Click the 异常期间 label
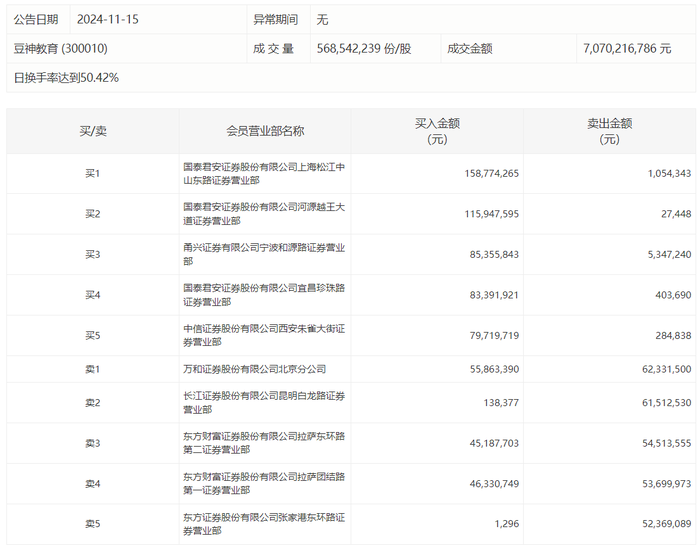Viewport: 700px width, 548px height. [275, 19]
